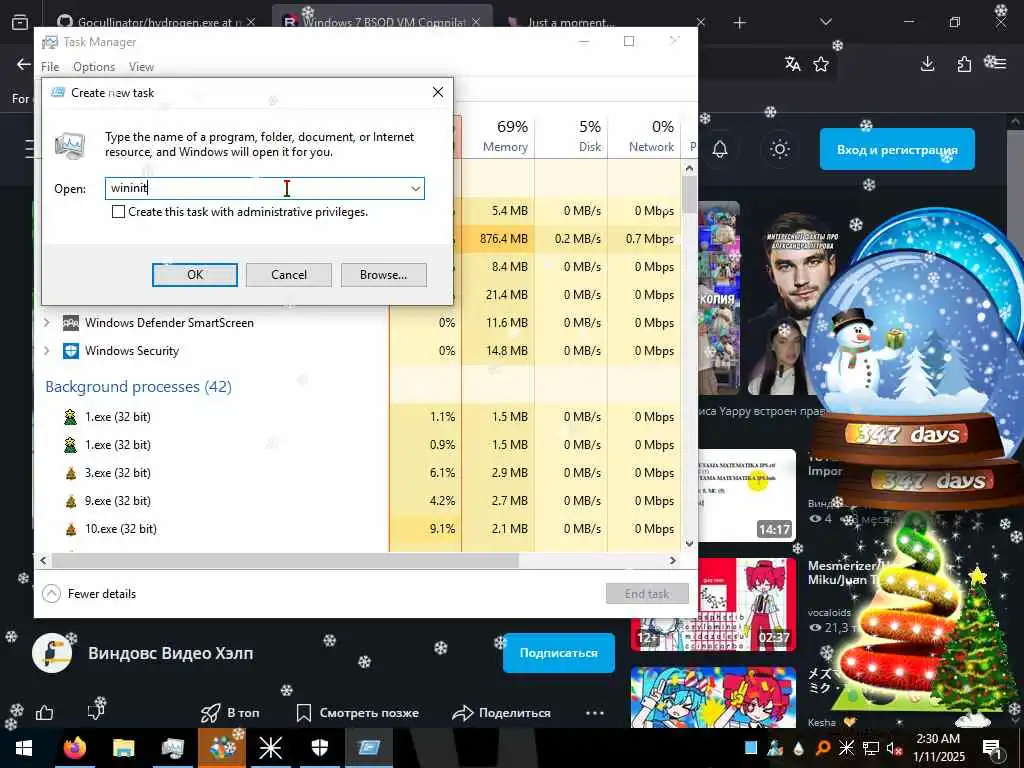Open Task Manager View menu
The width and height of the screenshot is (1024, 768).
pyautogui.click(x=141, y=67)
